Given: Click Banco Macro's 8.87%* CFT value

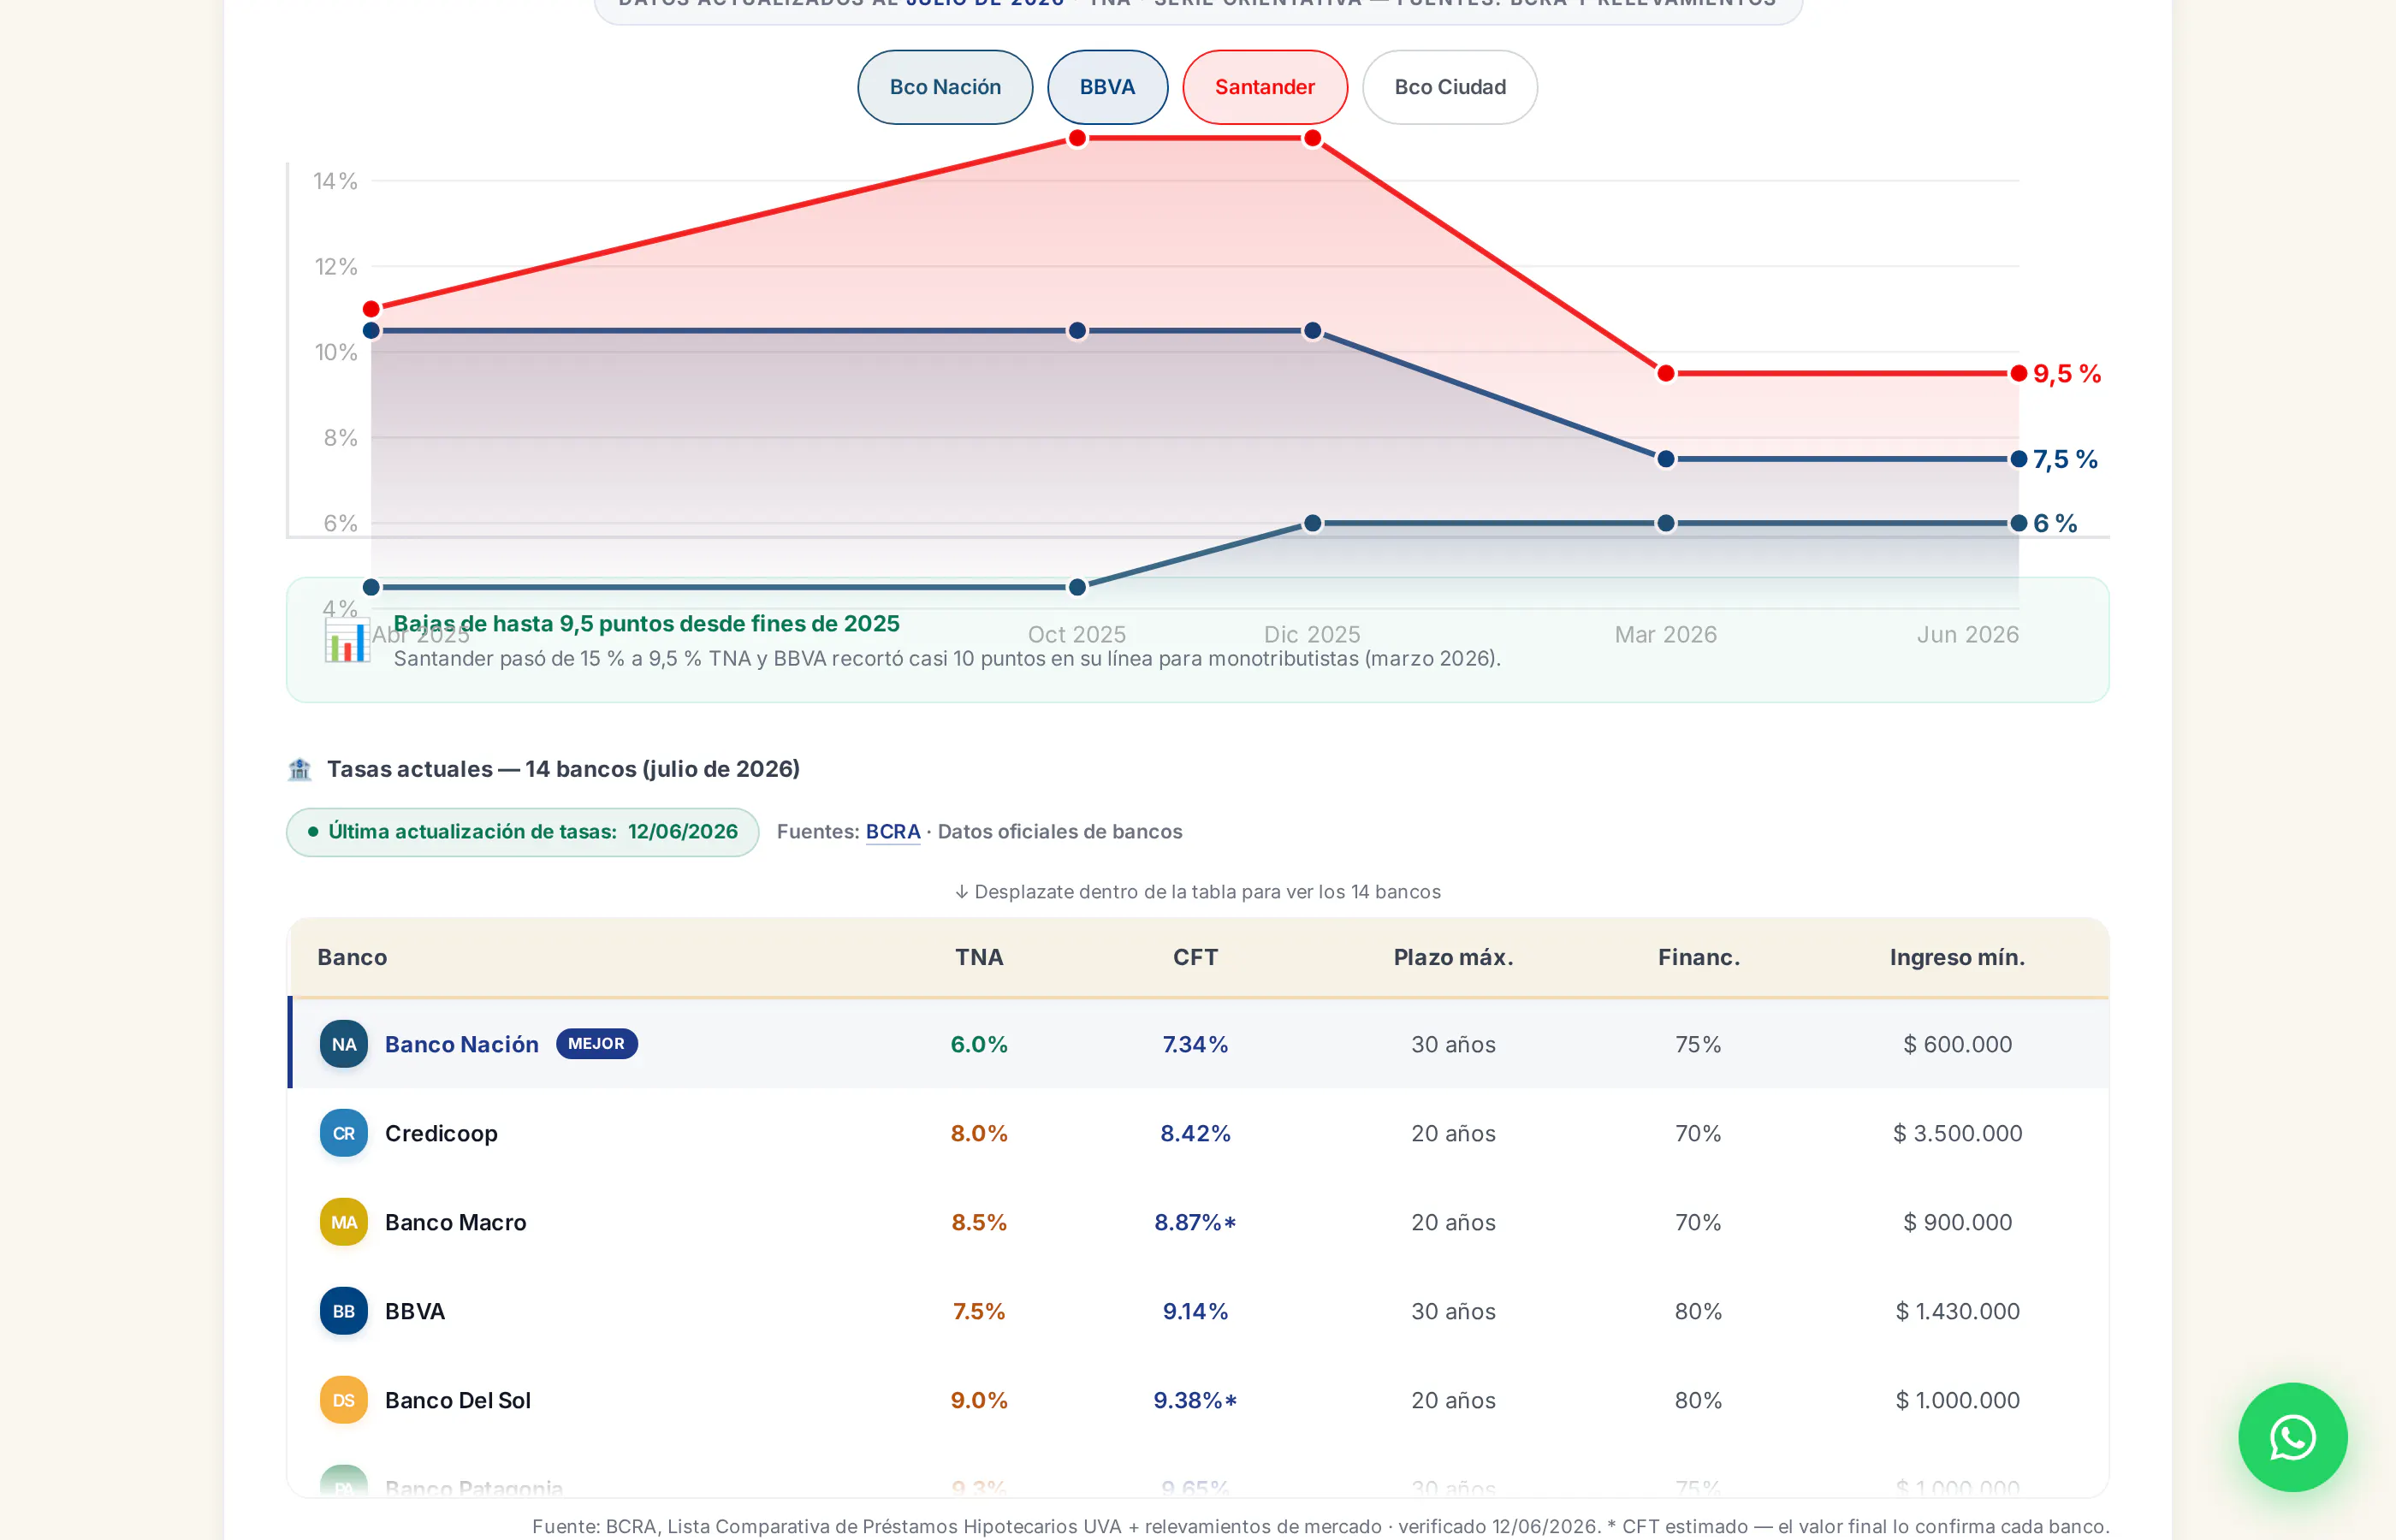Looking at the screenshot, I should pos(1195,1222).
